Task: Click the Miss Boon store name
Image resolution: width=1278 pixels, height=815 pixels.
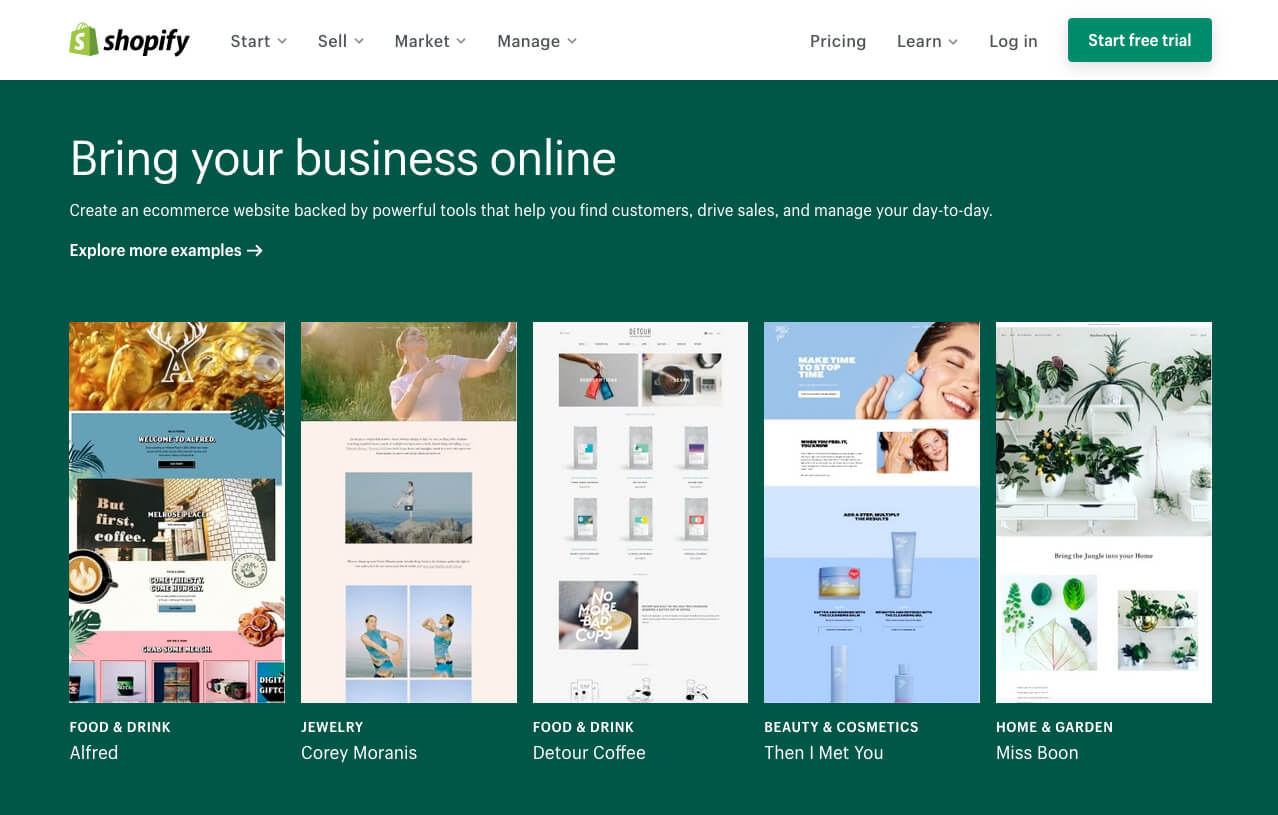Action: click(x=1037, y=753)
